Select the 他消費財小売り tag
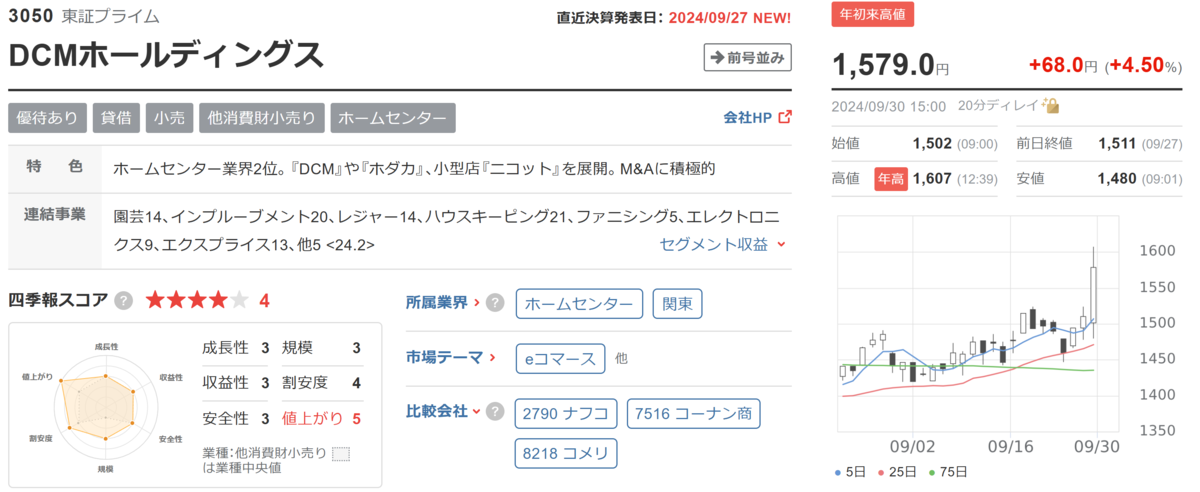 click(x=261, y=117)
